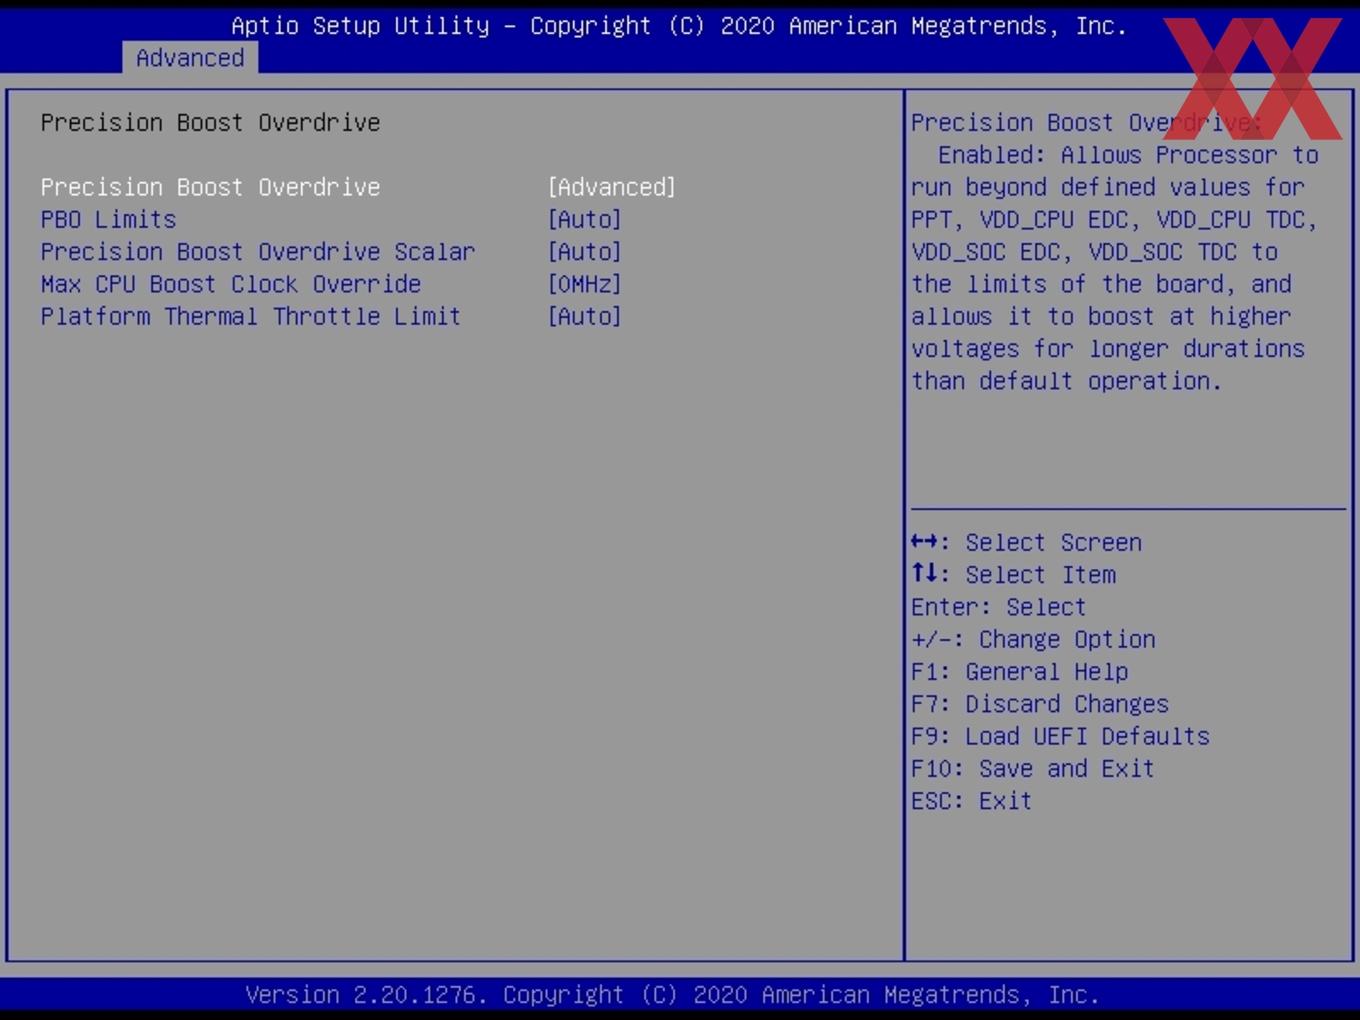This screenshot has height=1020, width=1360.
Task: Click the Select Item key hint
Action: click(1013, 574)
